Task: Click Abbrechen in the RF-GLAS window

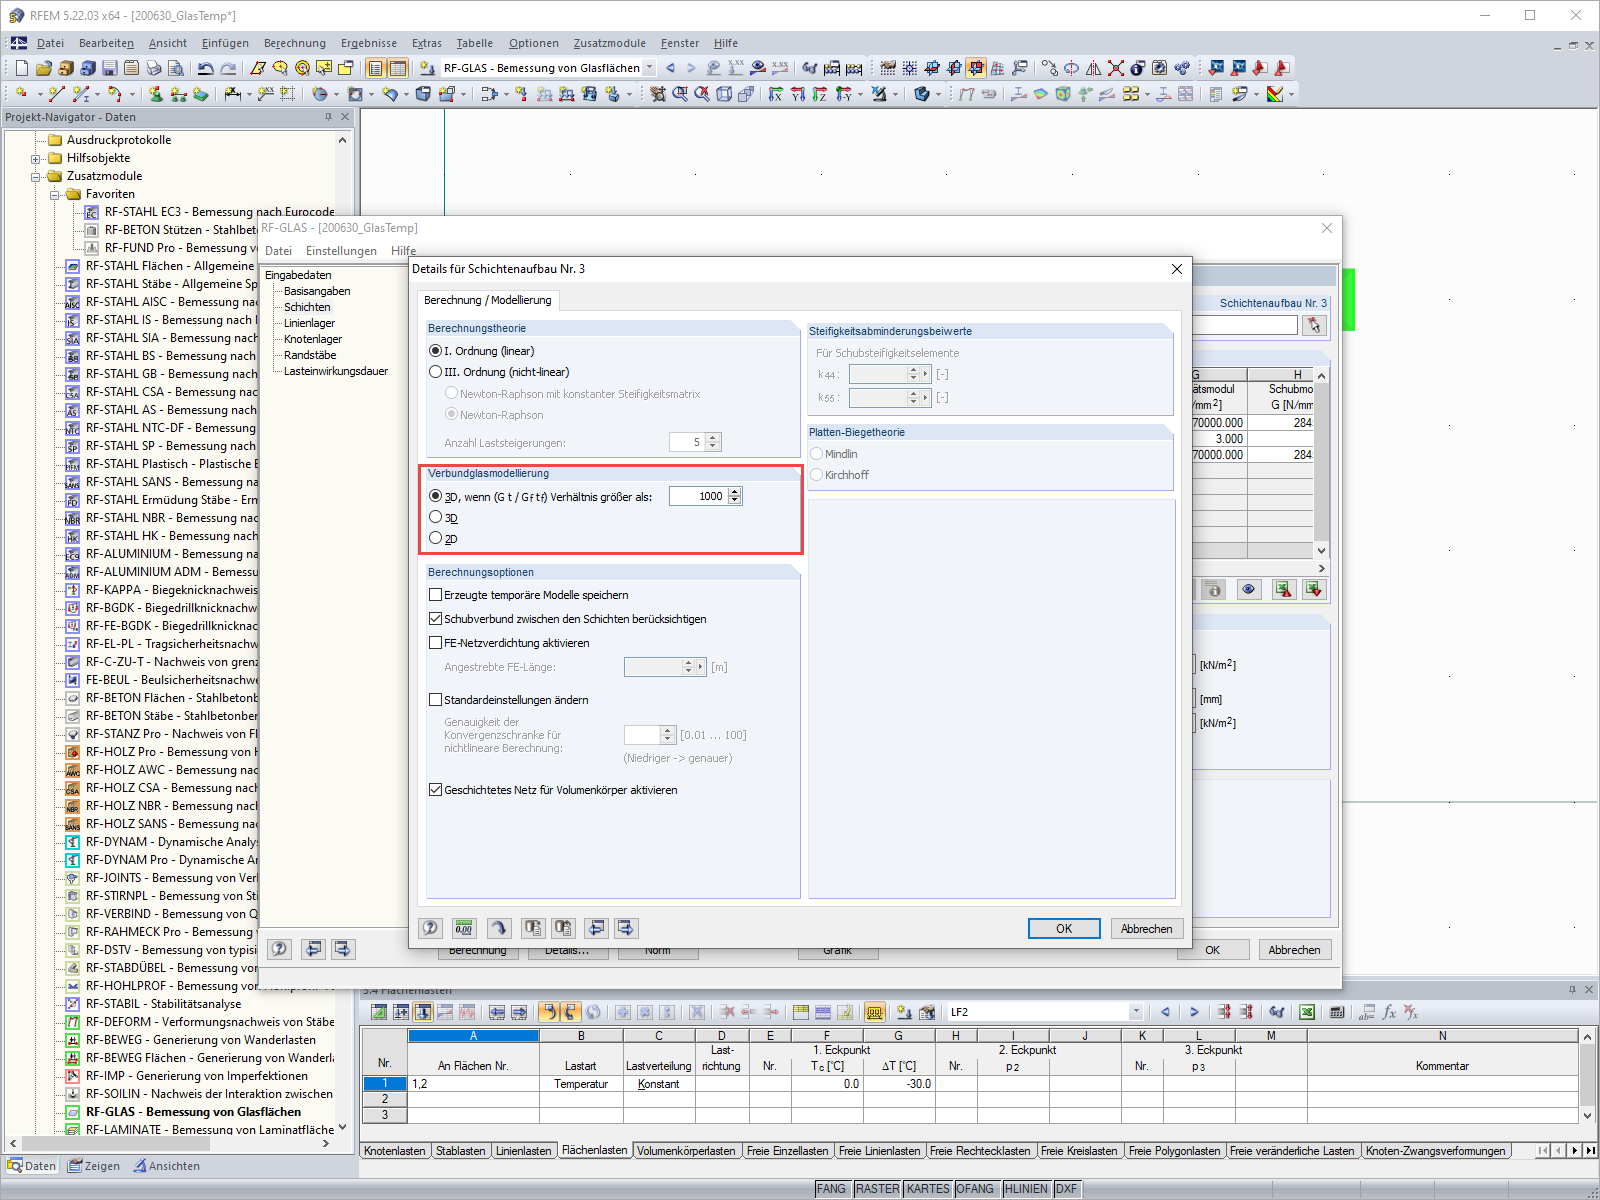Action: (x=1295, y=950)
